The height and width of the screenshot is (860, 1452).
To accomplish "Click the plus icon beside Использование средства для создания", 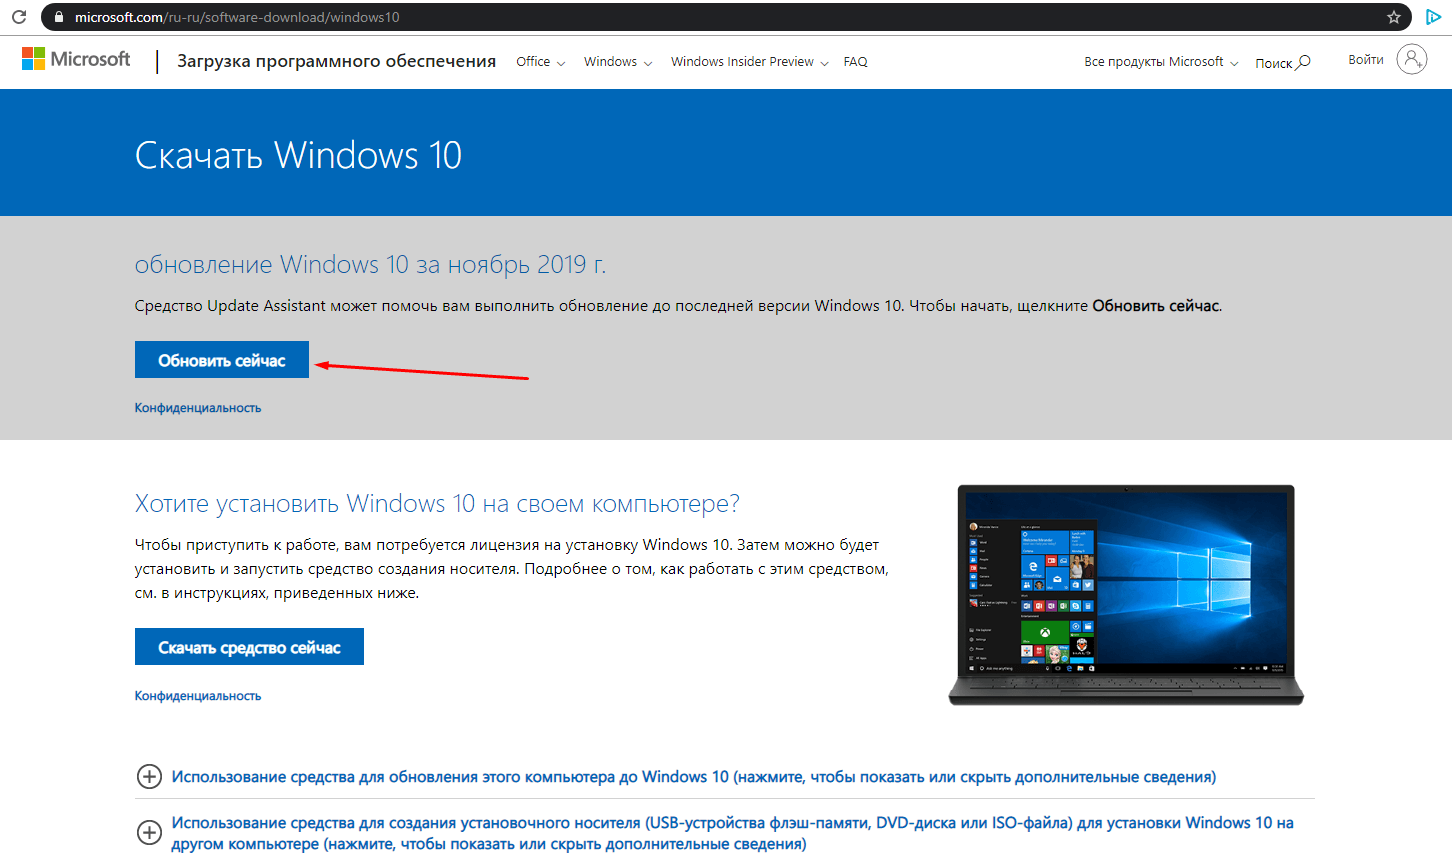I will [x=149, y=833].
